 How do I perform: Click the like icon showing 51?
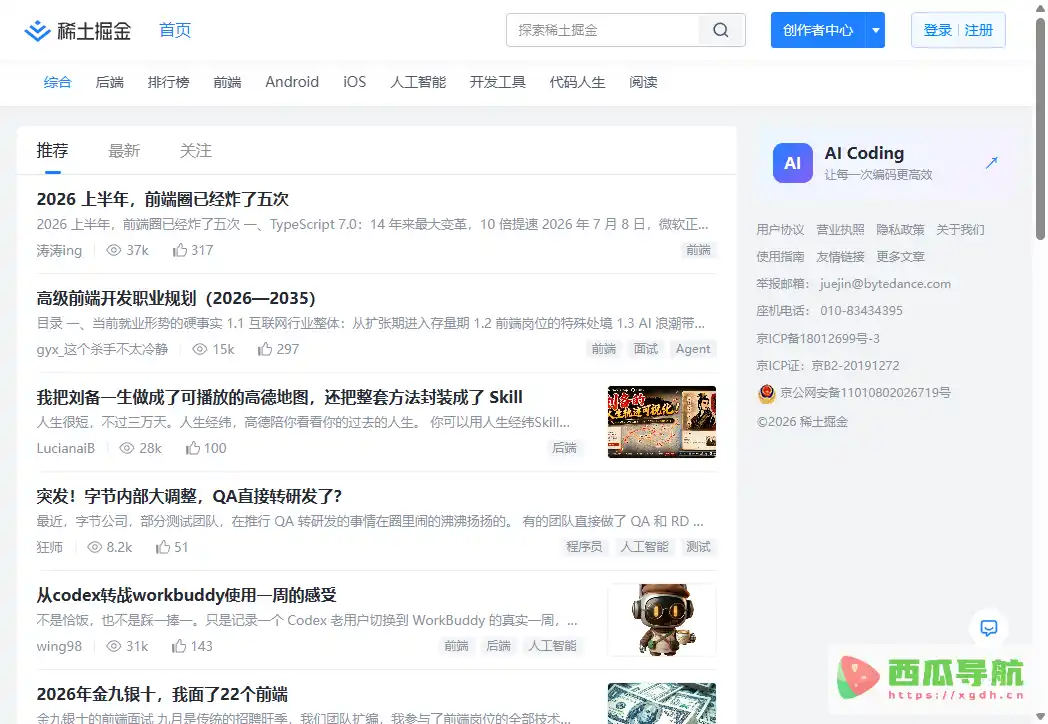click(163, 547)
